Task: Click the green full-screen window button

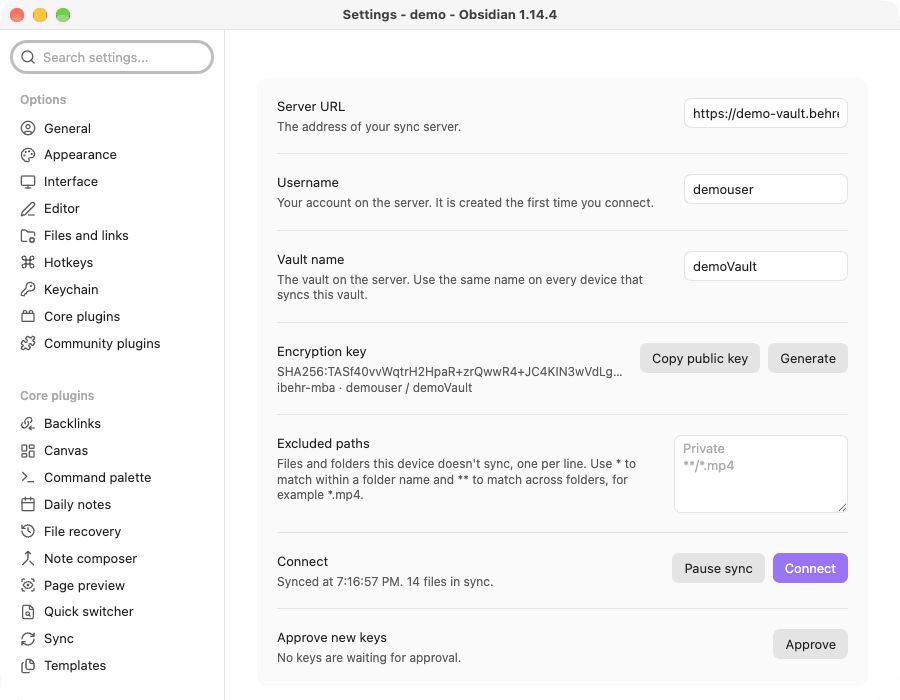Action: tap(63, 15)
